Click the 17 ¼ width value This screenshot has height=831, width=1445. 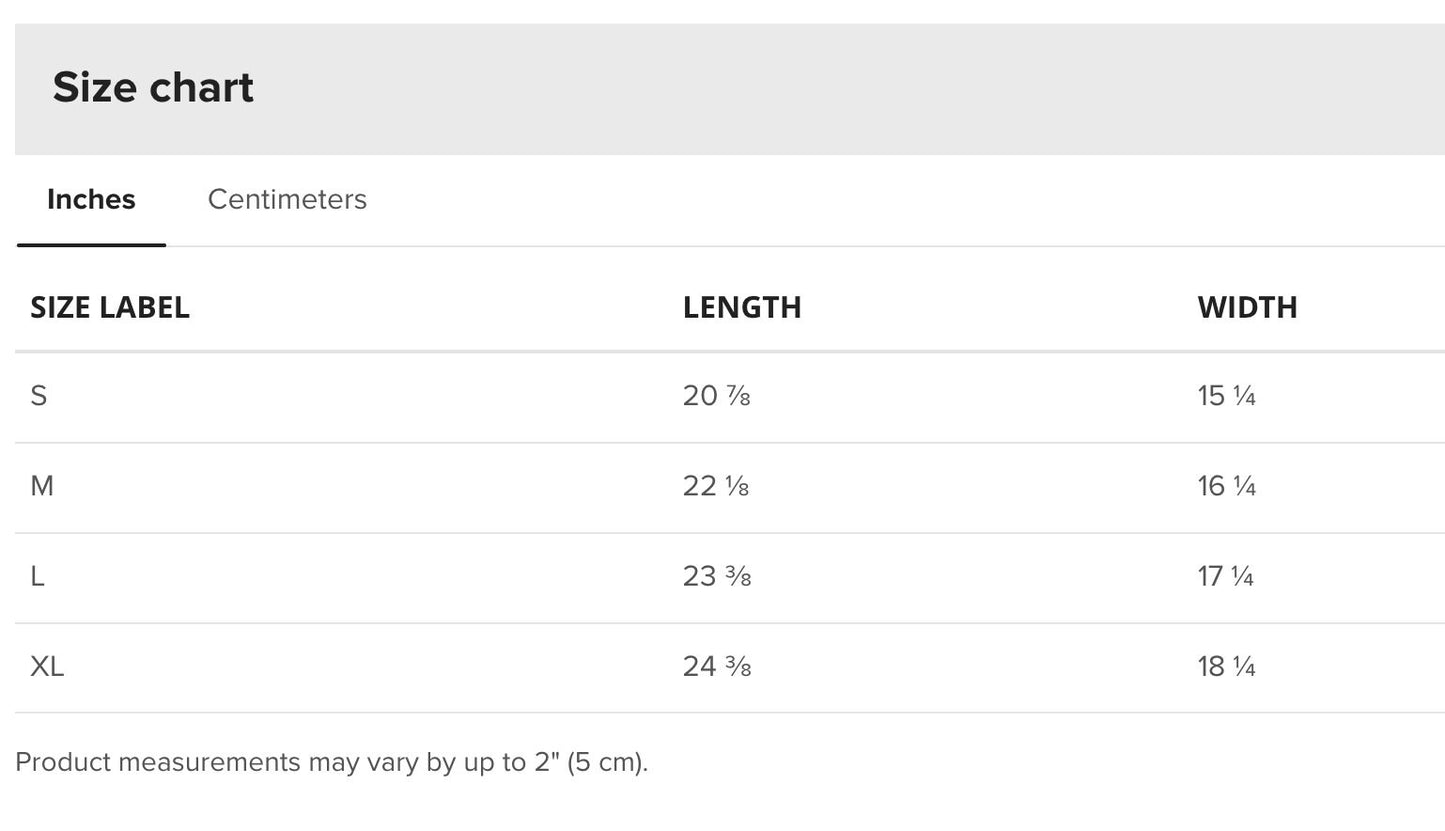[1225, 576]
